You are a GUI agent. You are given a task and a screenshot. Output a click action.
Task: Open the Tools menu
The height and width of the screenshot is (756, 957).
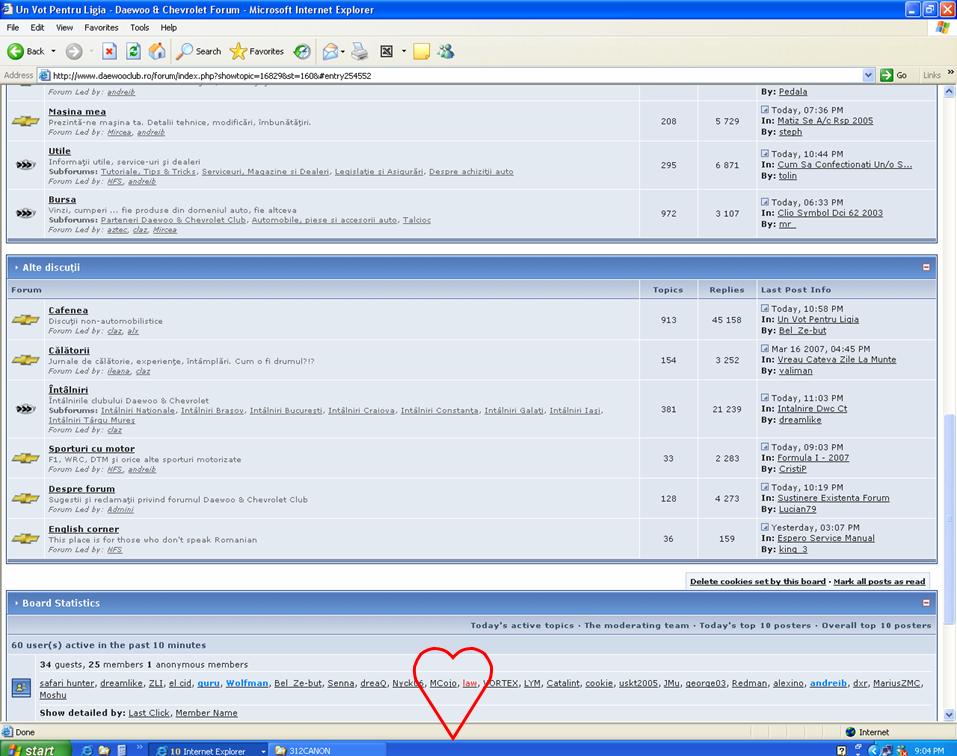(140, 27)
